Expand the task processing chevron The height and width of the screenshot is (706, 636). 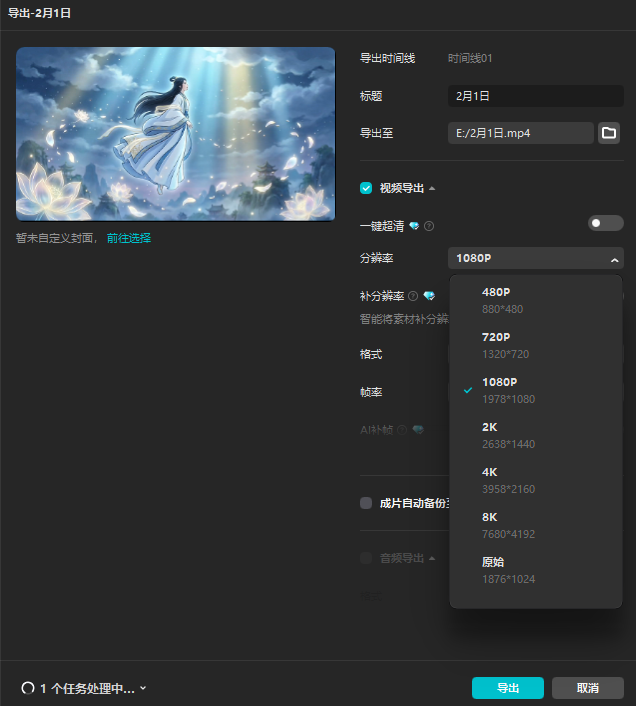coord(144,688)
